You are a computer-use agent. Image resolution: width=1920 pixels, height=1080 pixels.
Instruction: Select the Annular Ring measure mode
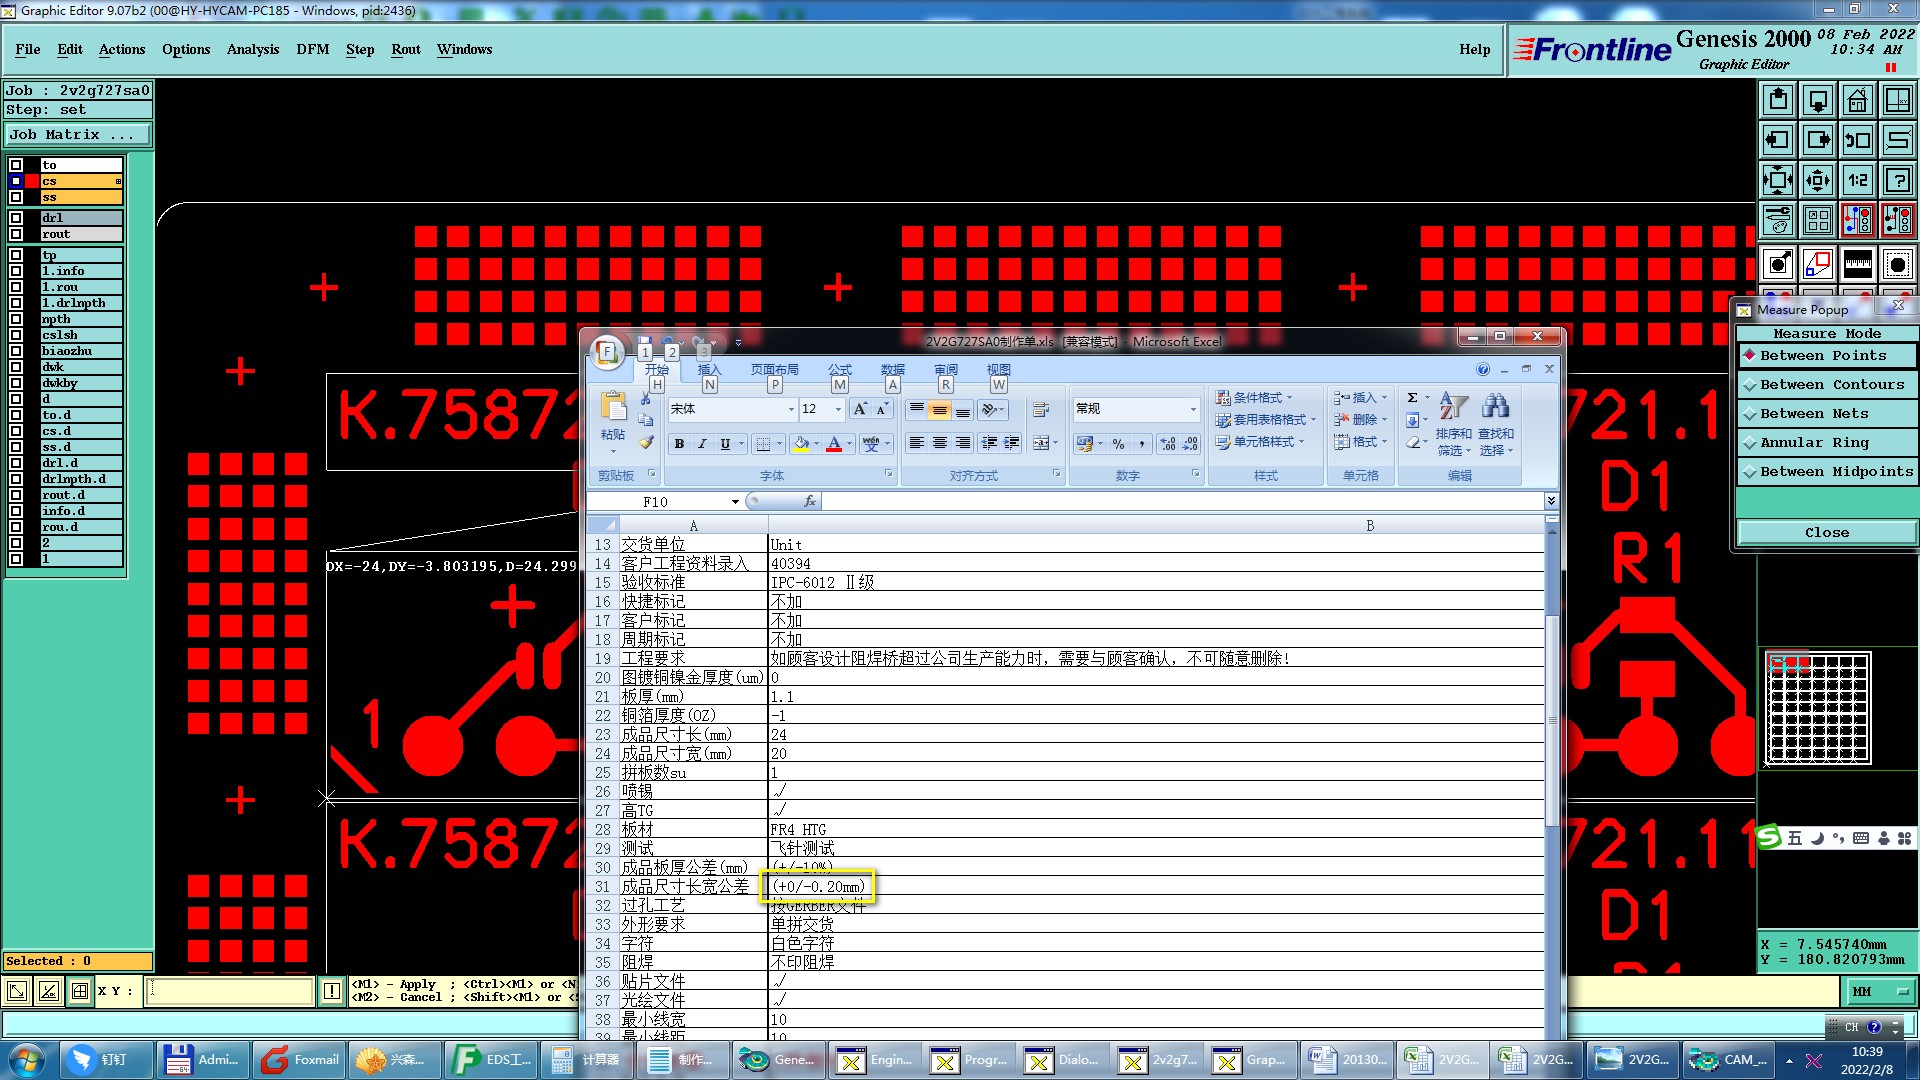(1827, 443)
